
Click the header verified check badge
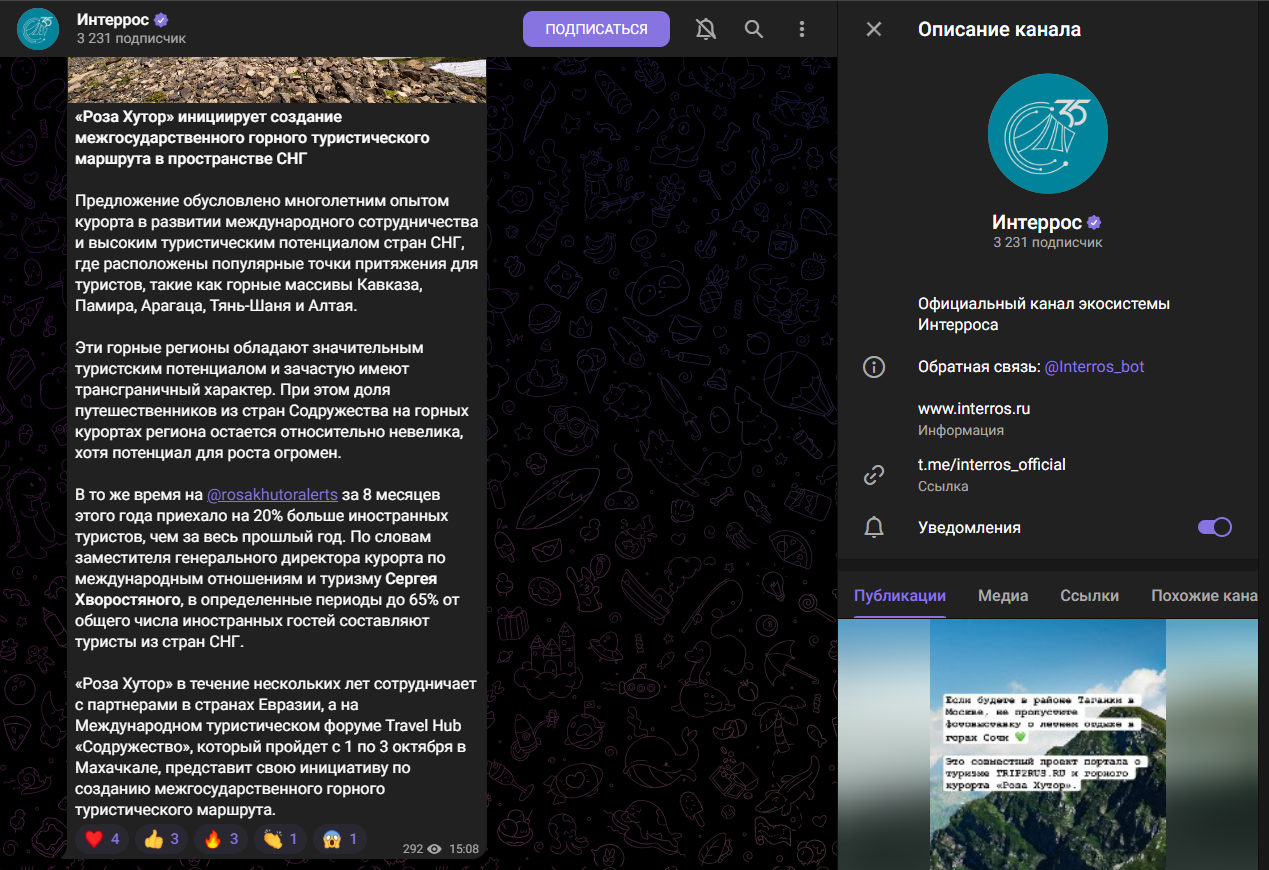coord(161,20)
